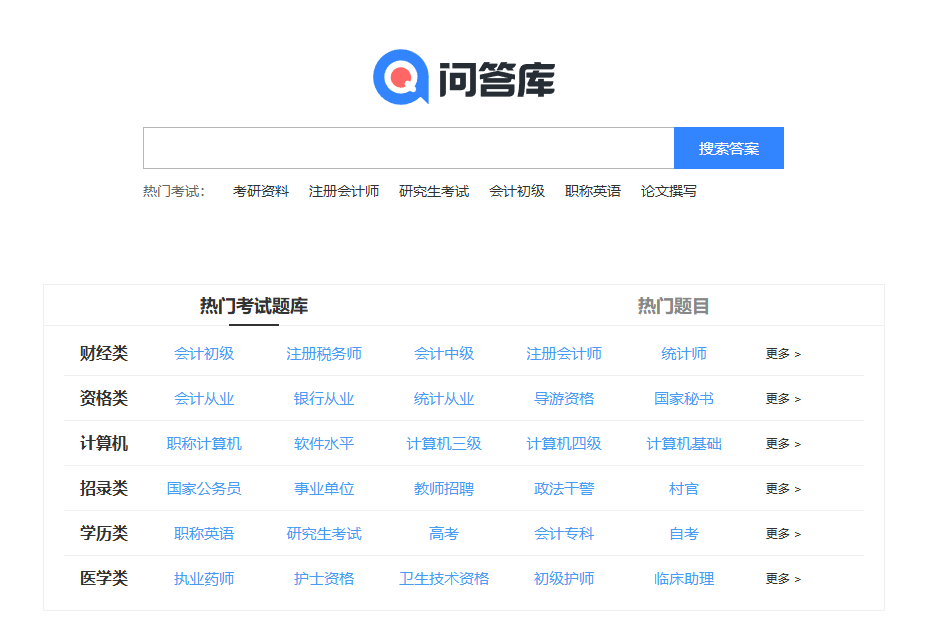Select the 医学类 category heading

click(104, 578)
